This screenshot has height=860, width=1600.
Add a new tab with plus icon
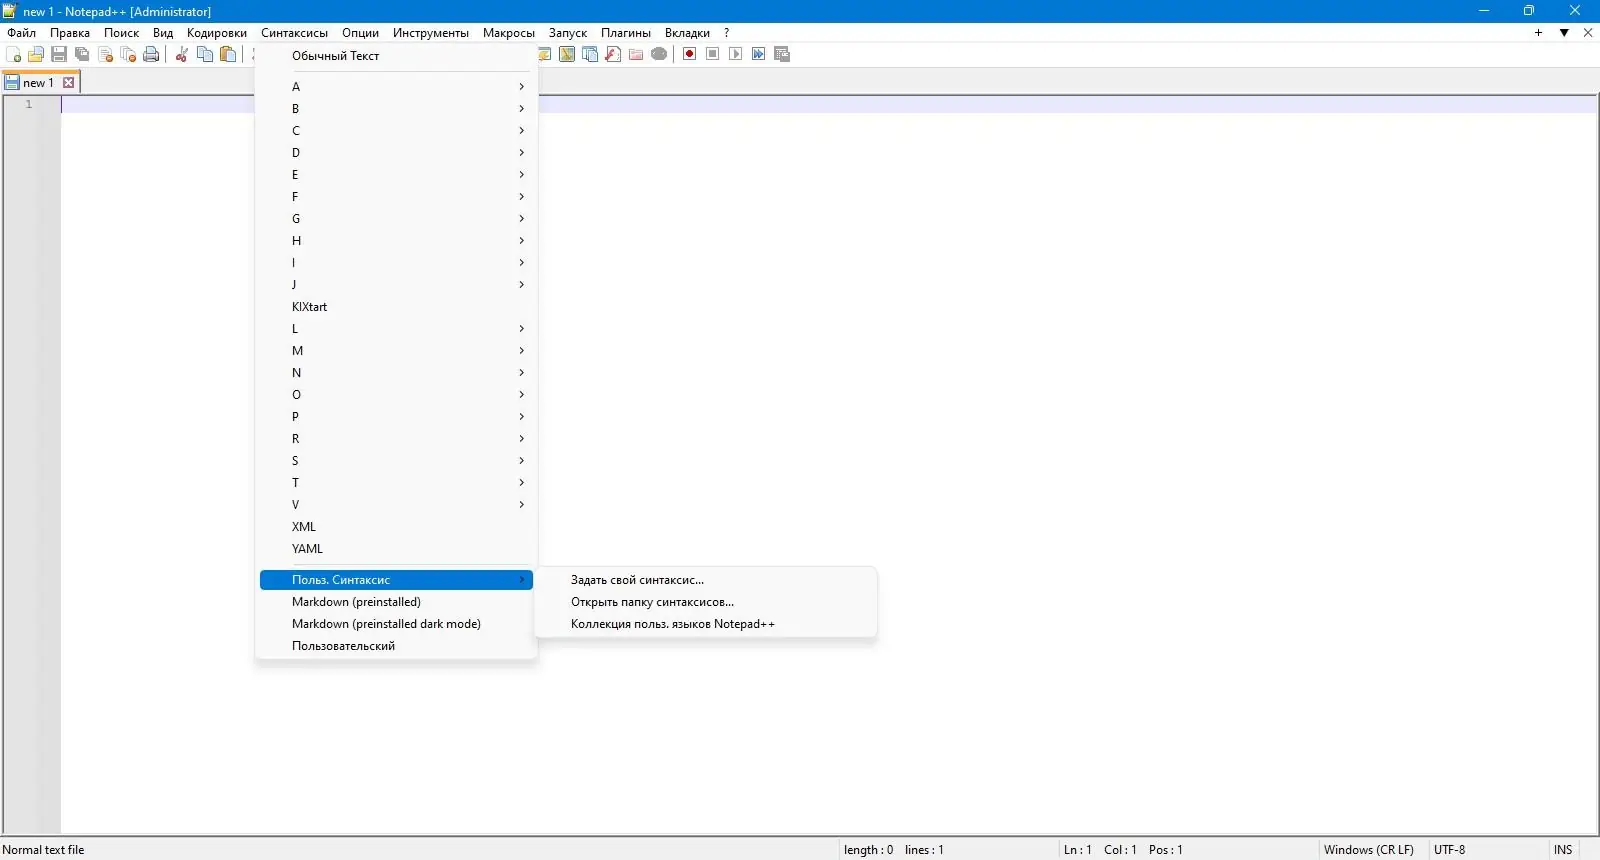(1538, 33)
